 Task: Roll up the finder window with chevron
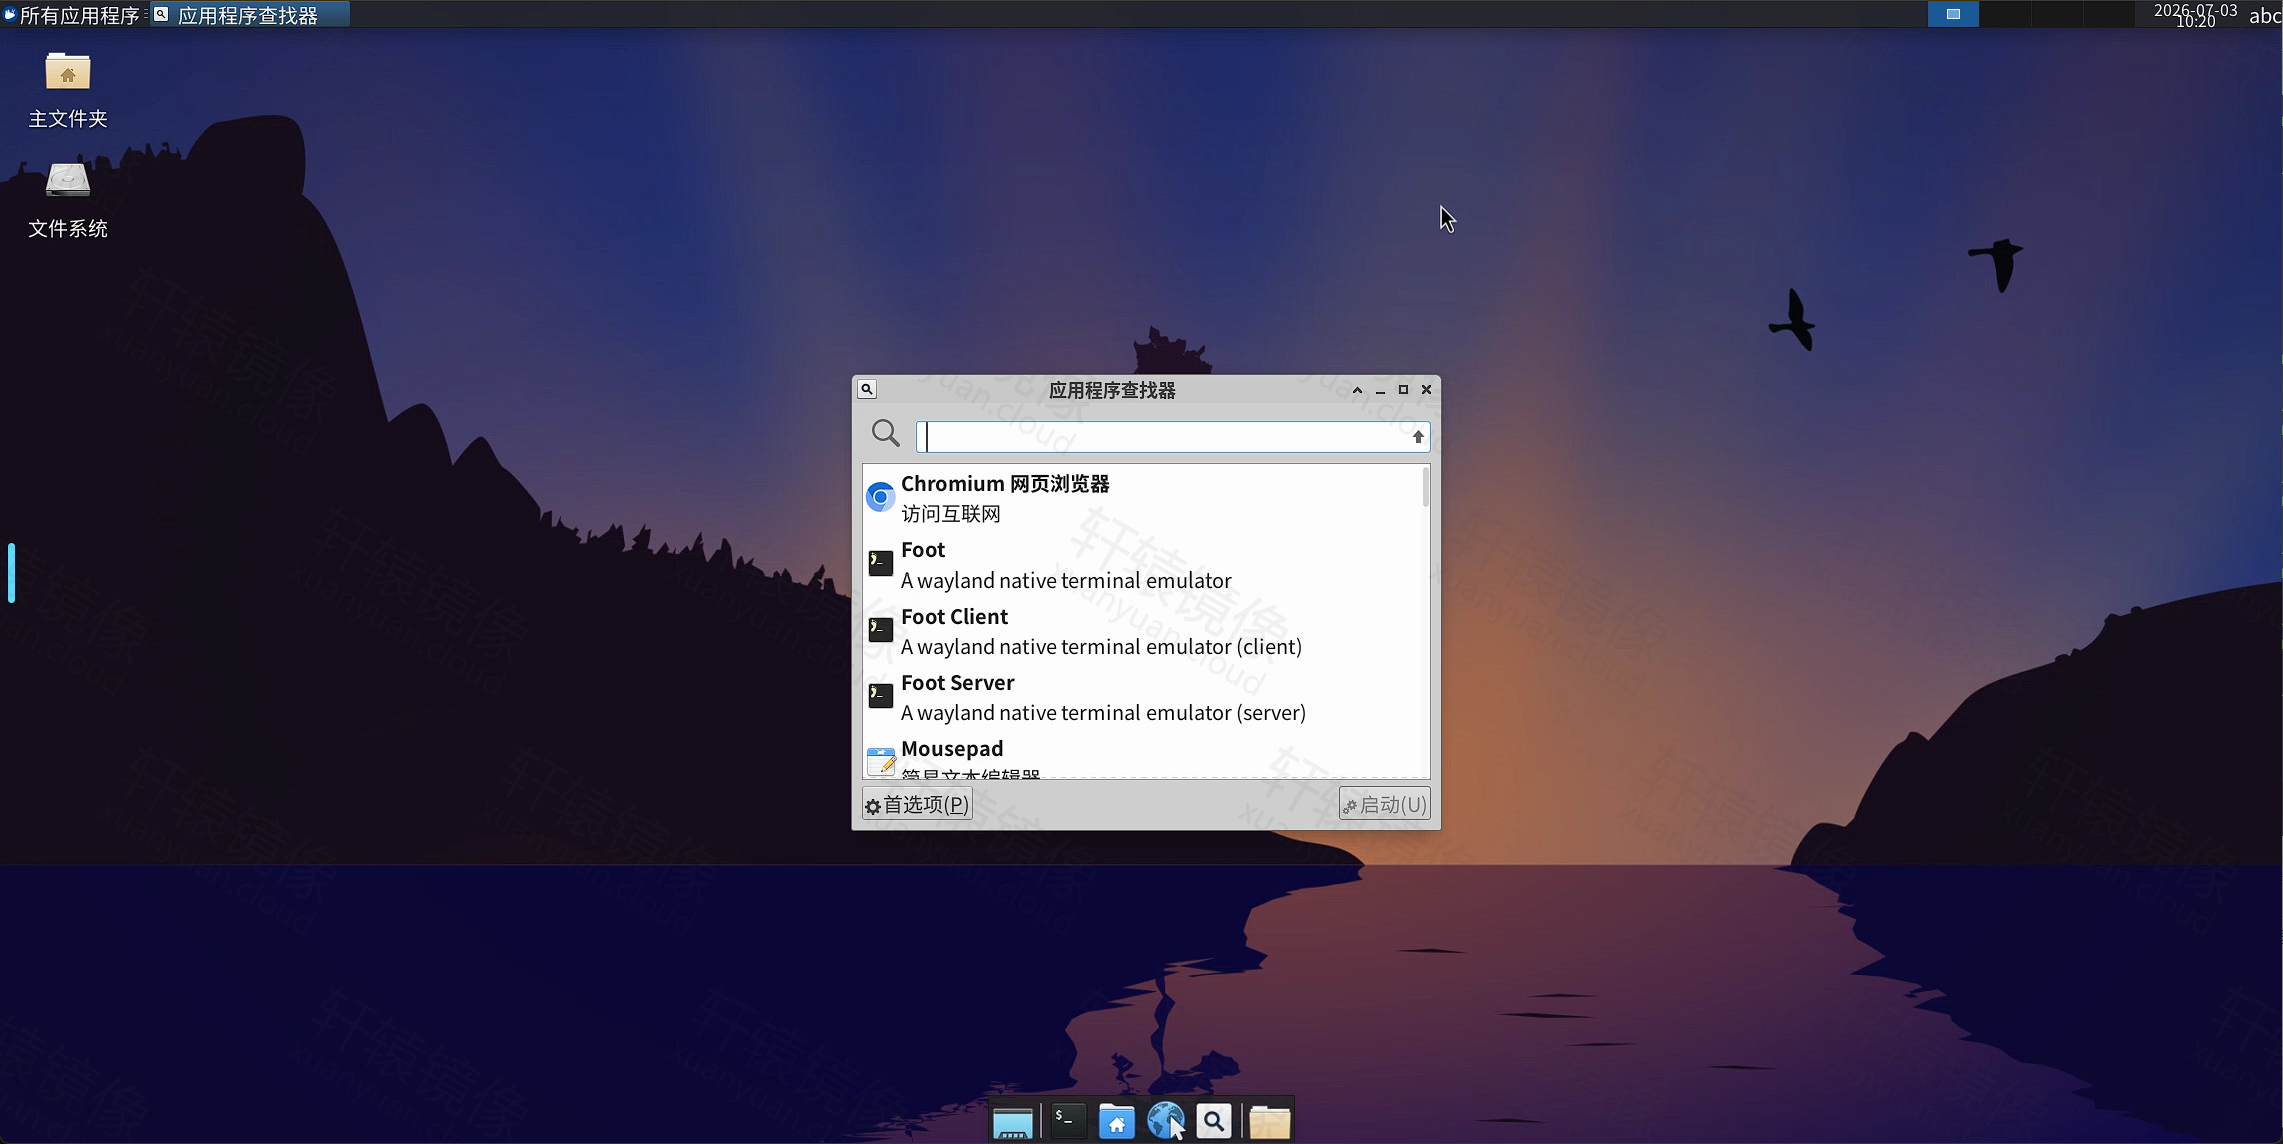[1357, 390]
